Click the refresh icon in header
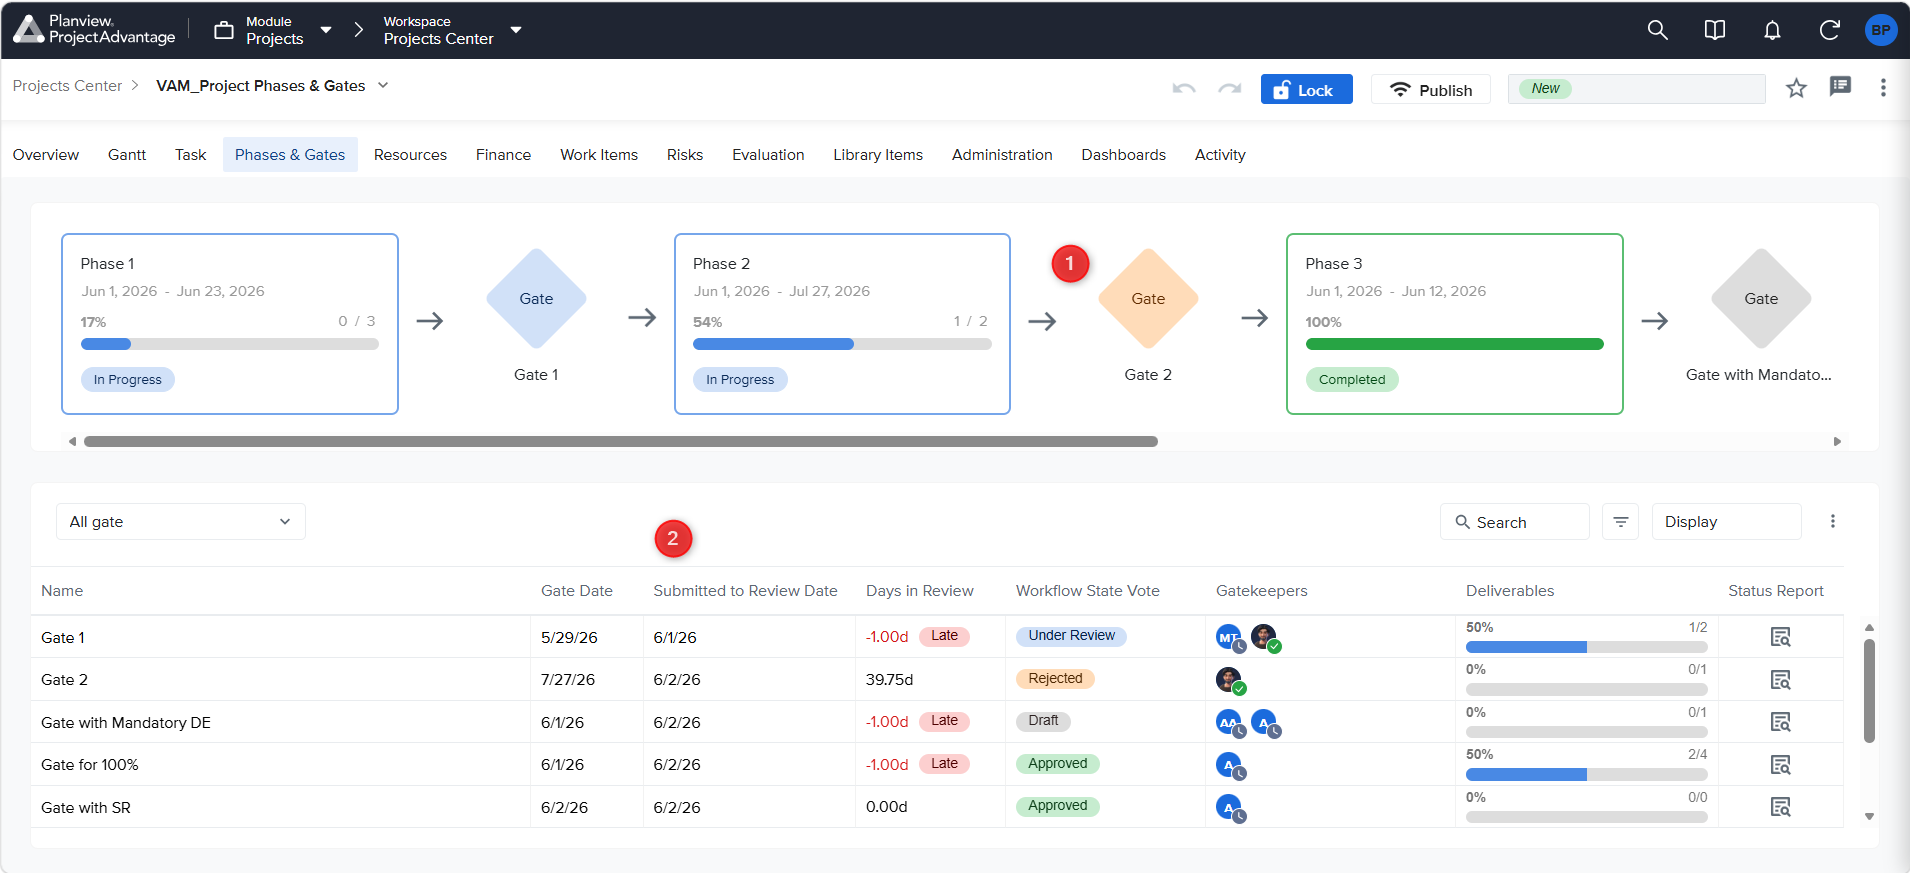This screenshot has height=873, width=1910. click(x=1829, y=30)
